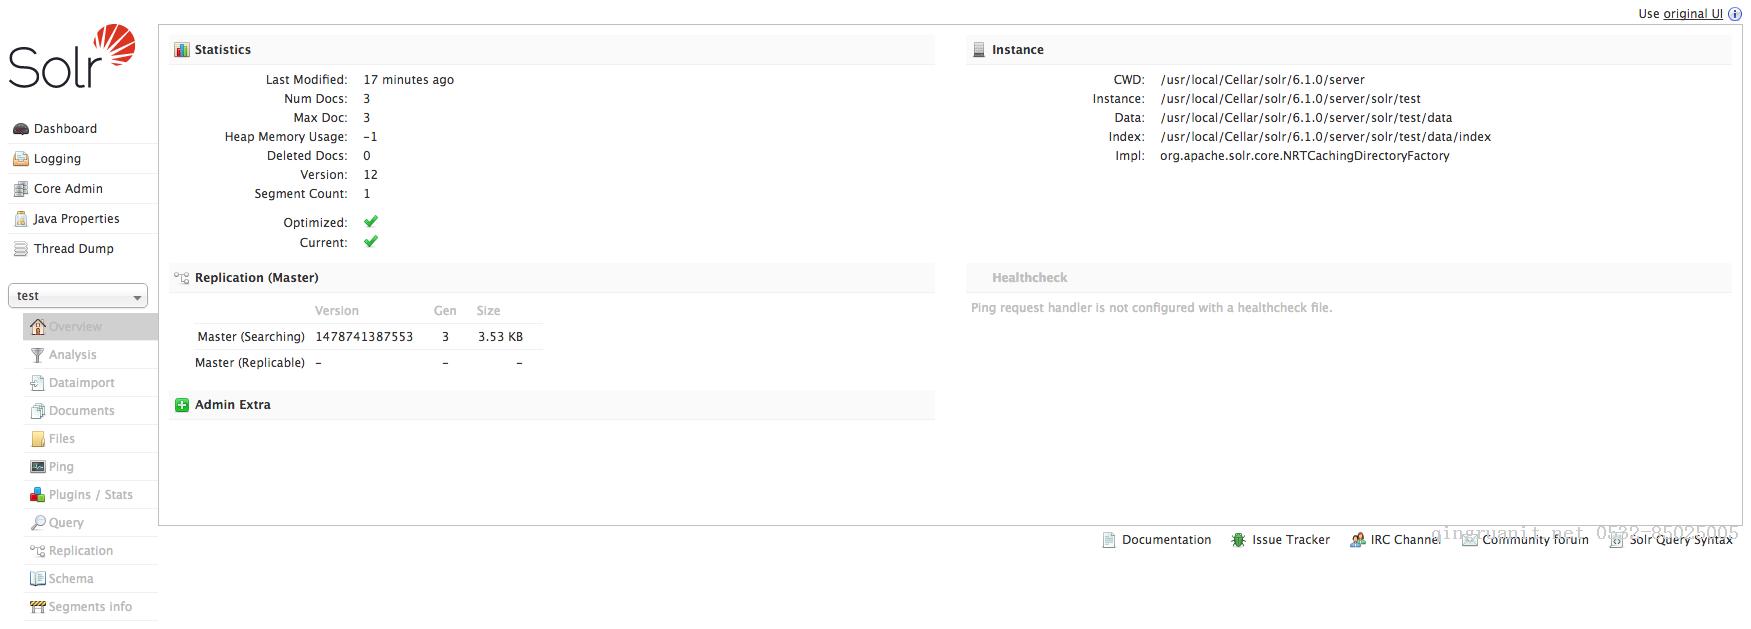The height and width of the screenshot is (629, 1751).
Task: Toggle the Healthcheck panel header
Action: tap(1348, 278)
